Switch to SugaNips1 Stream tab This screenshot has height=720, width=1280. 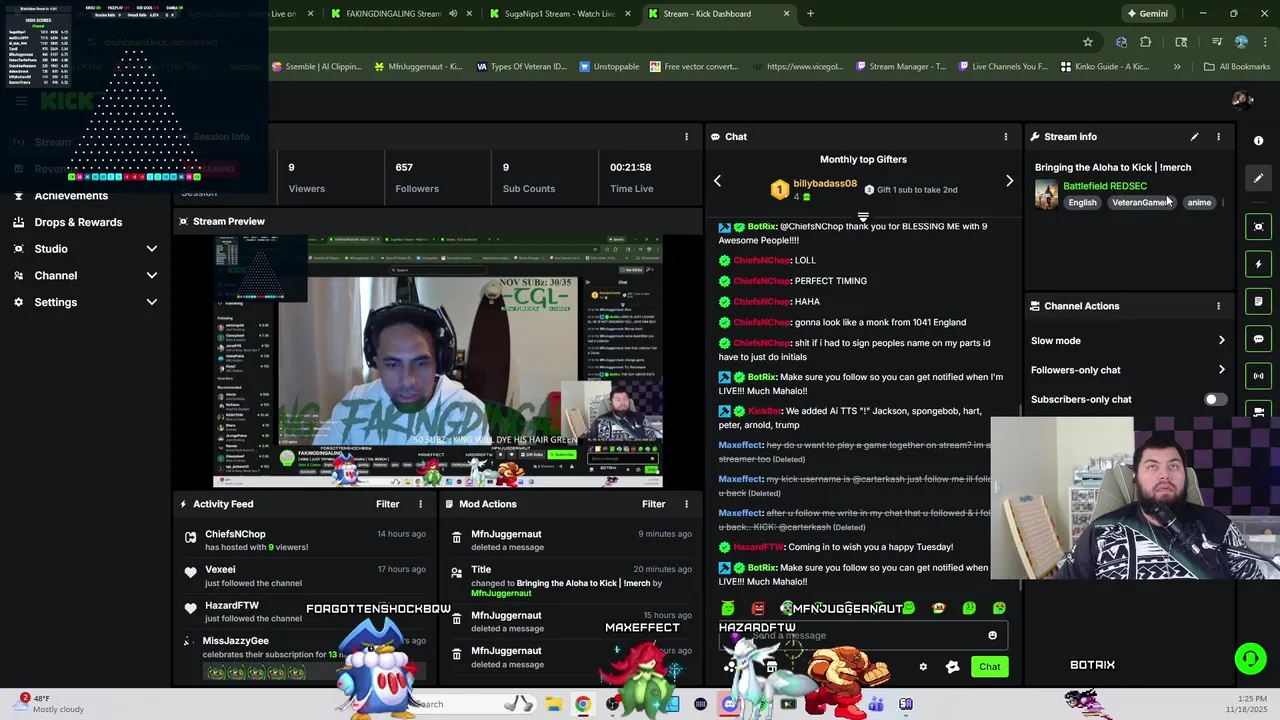tap(559, 14)
